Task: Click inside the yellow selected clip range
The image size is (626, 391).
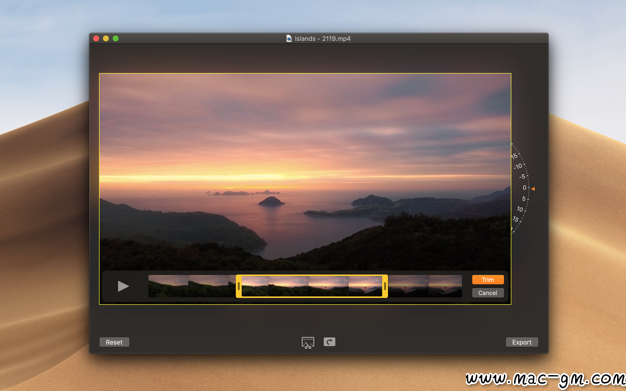Action: pos(312,286)
